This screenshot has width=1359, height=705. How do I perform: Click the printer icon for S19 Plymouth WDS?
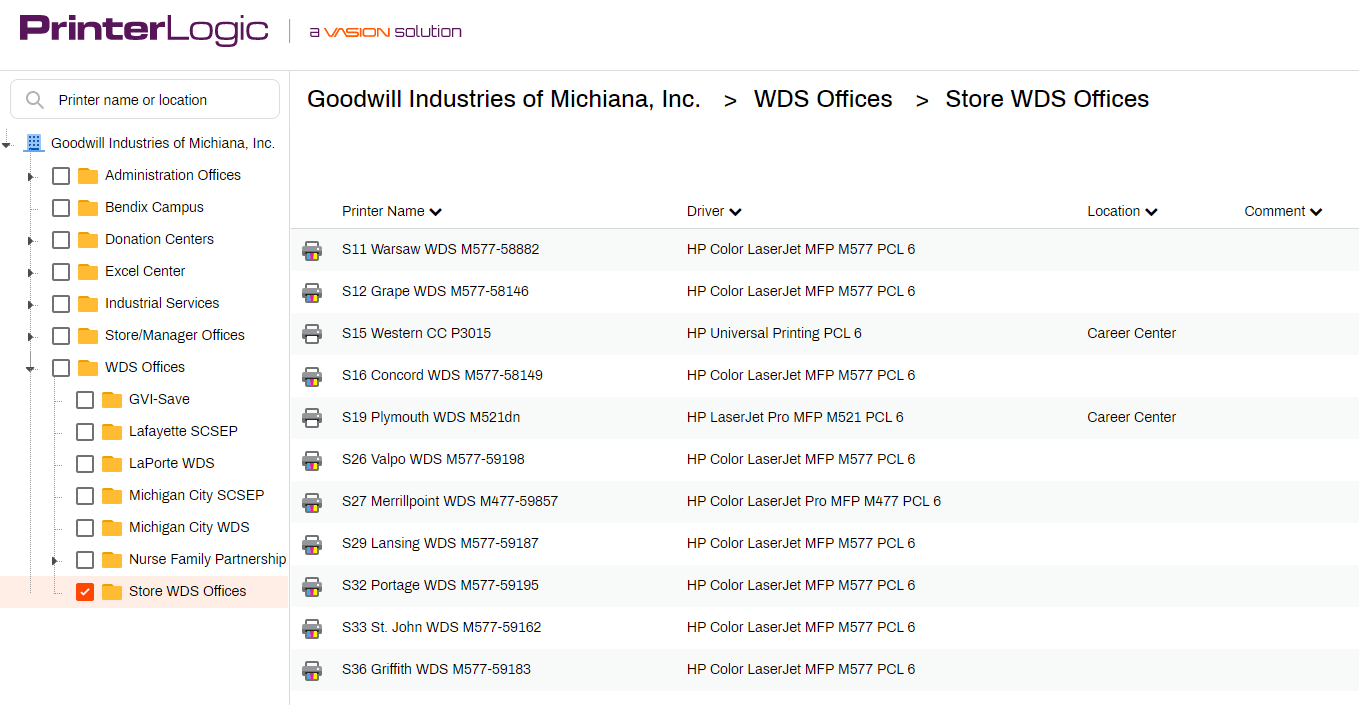312,418
